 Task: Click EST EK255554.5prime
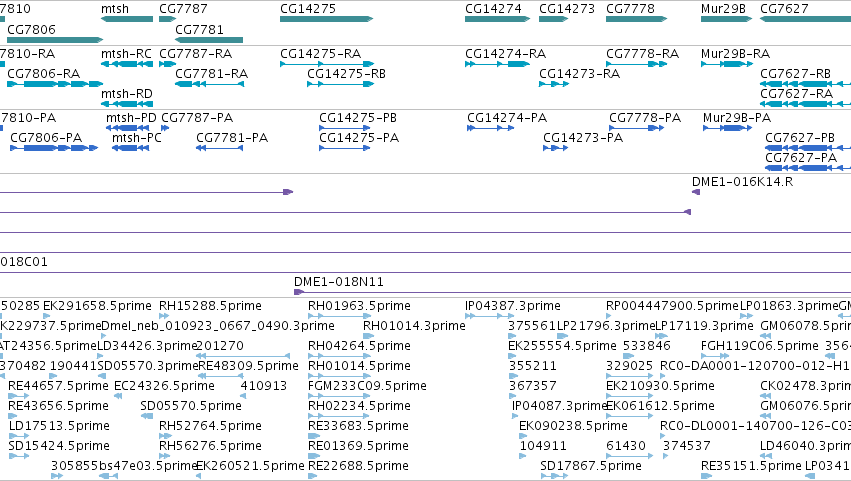(512, 356)
